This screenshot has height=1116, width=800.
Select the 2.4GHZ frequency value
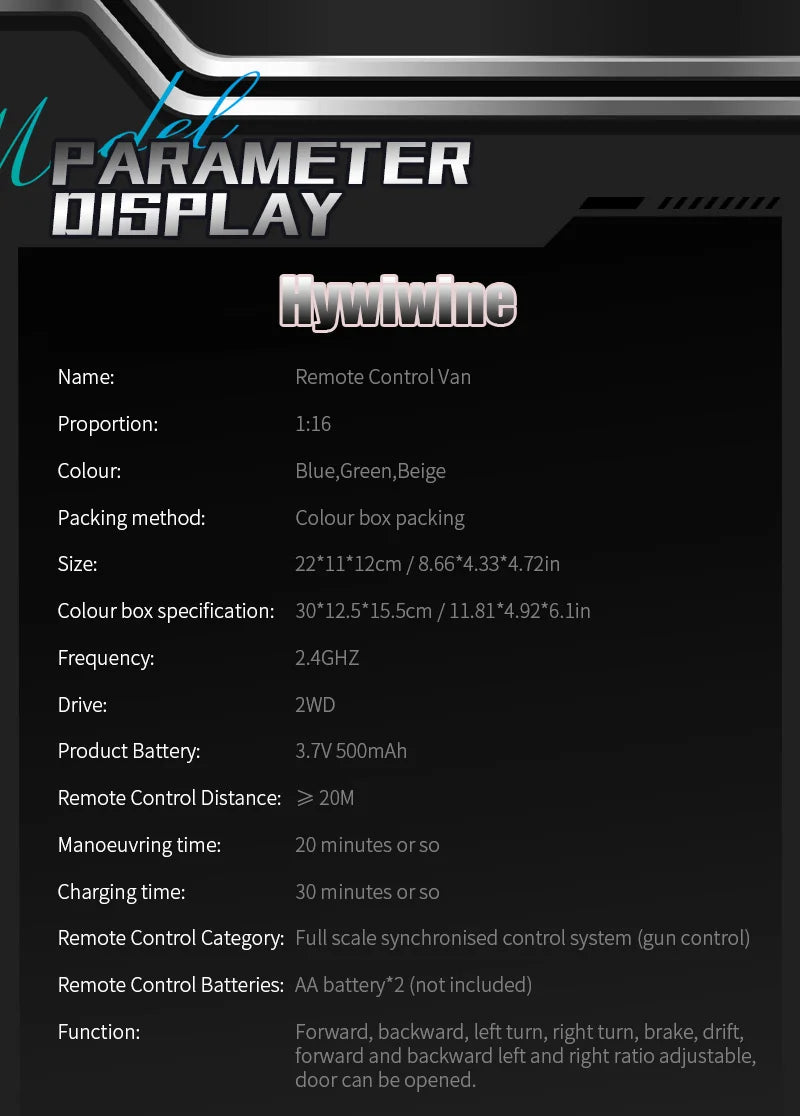327,658
